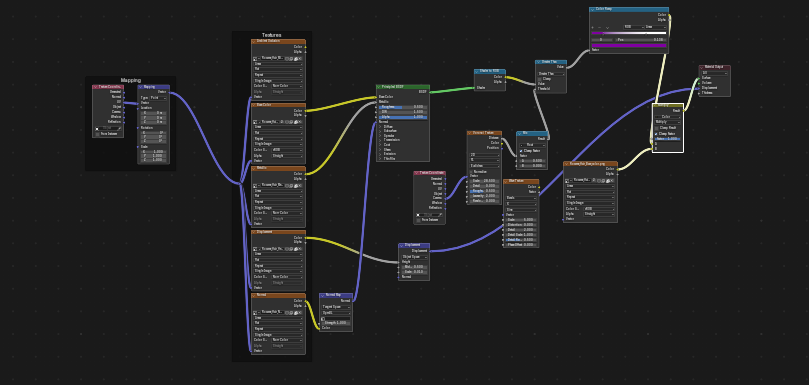This screenshot has width=809, height=385.
Task: Remove the active Color Ramp stop
Action: click(x=600, y=27)
